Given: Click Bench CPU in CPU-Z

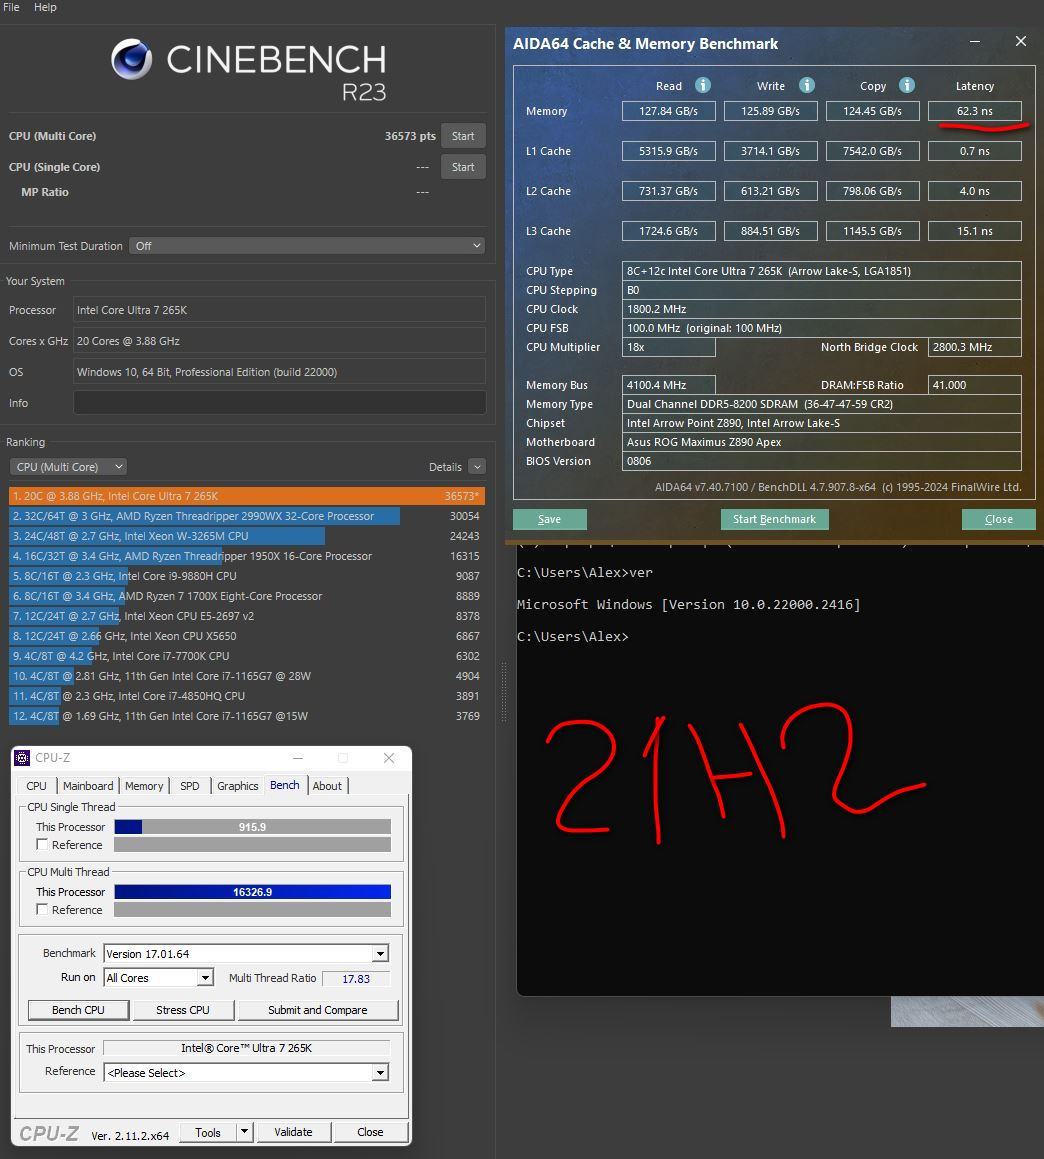Looking at the screenshot, I should coord(78,1010).
